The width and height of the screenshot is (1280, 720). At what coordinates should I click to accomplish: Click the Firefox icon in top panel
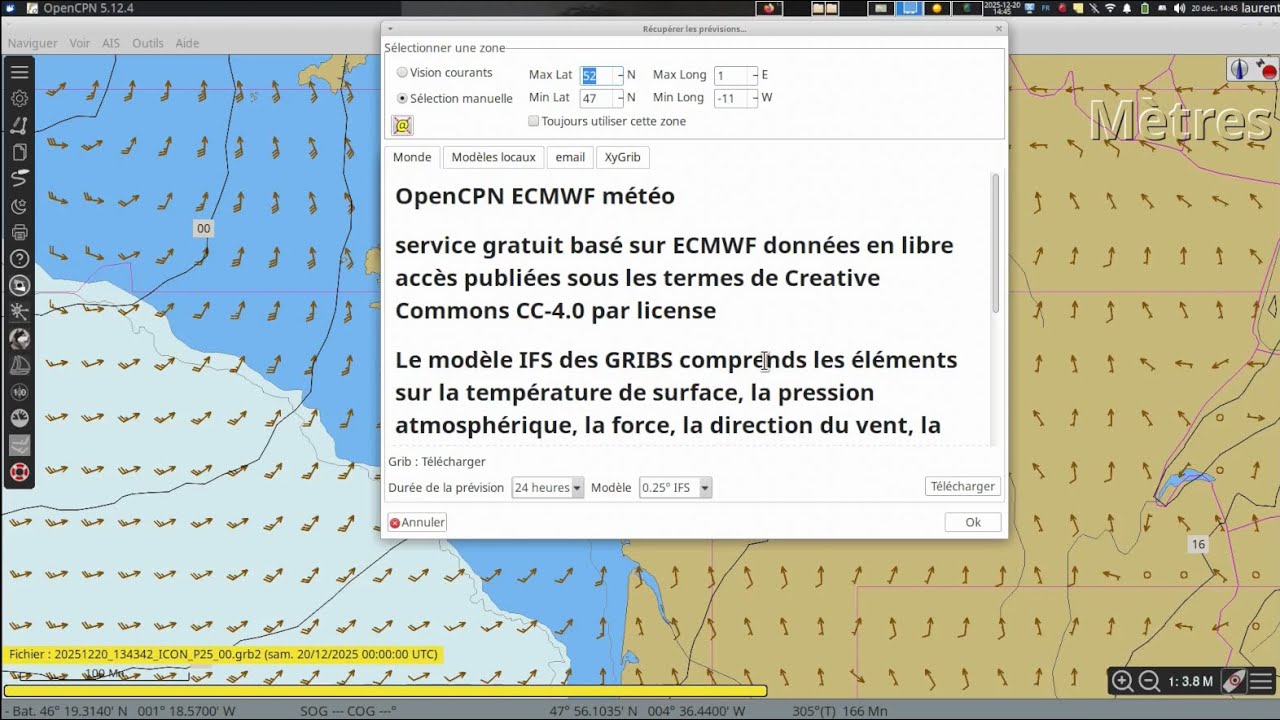[768, 8]
